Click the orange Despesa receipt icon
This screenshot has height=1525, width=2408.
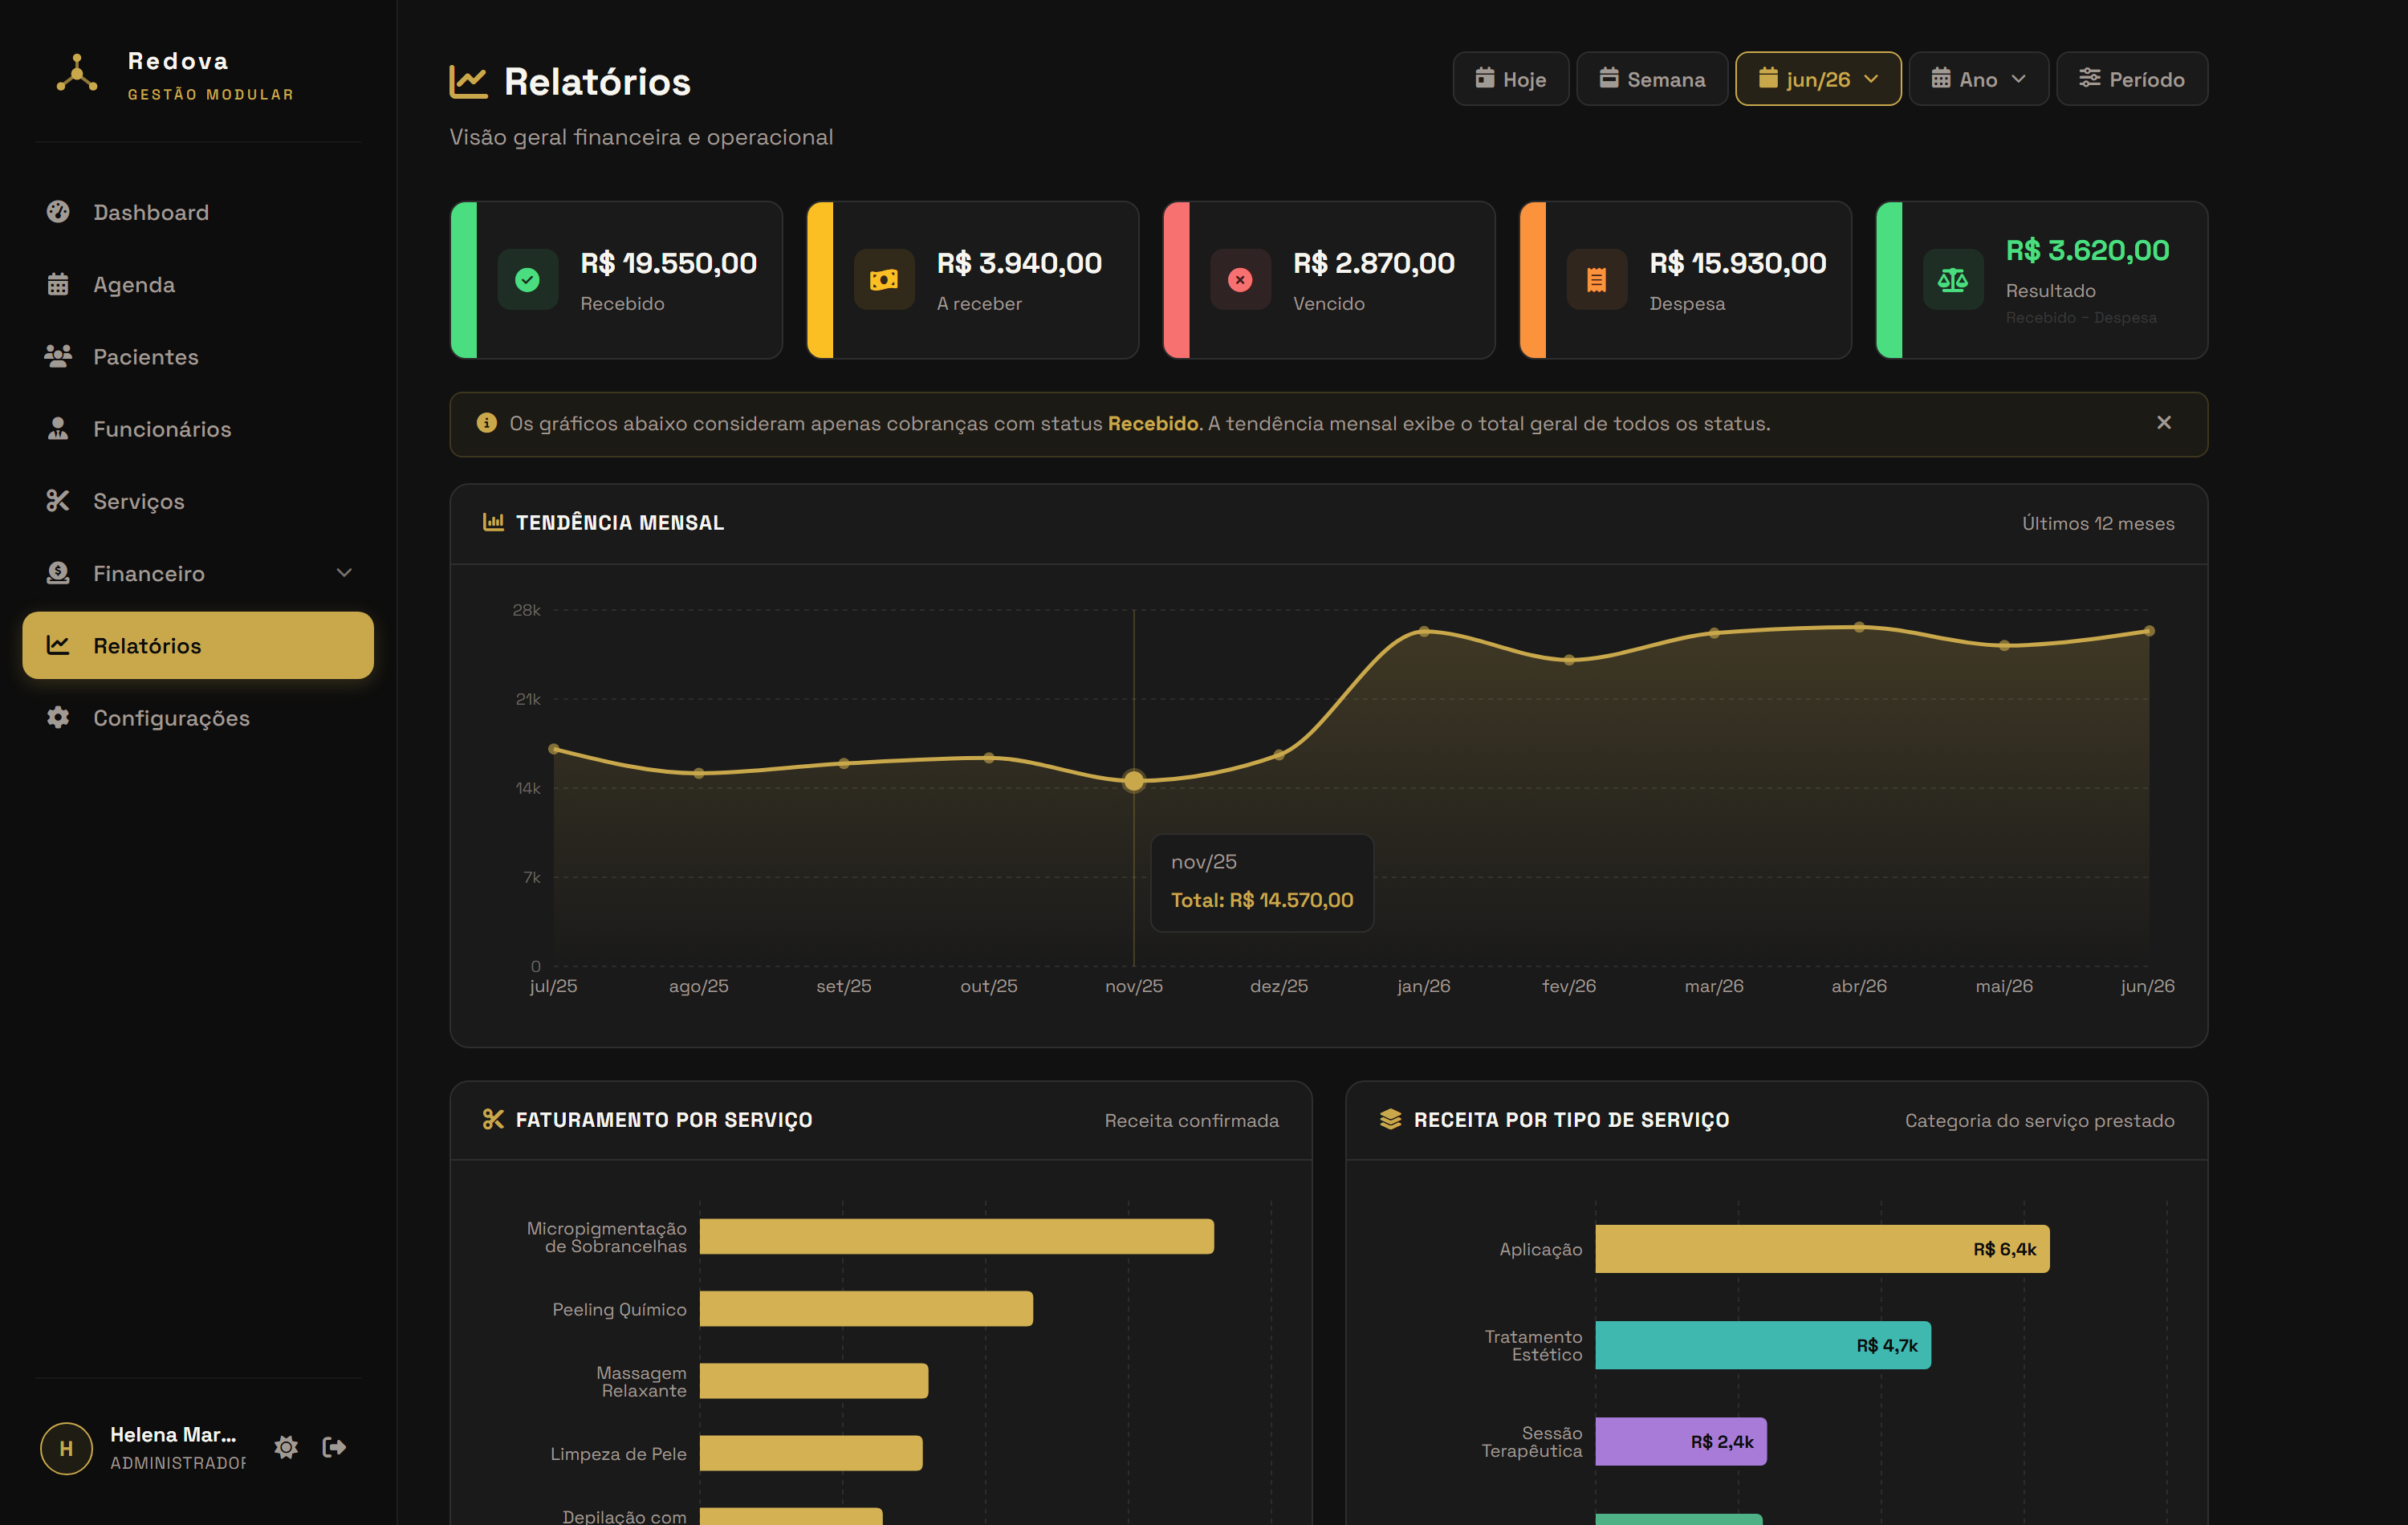(x=1596, y=280)
